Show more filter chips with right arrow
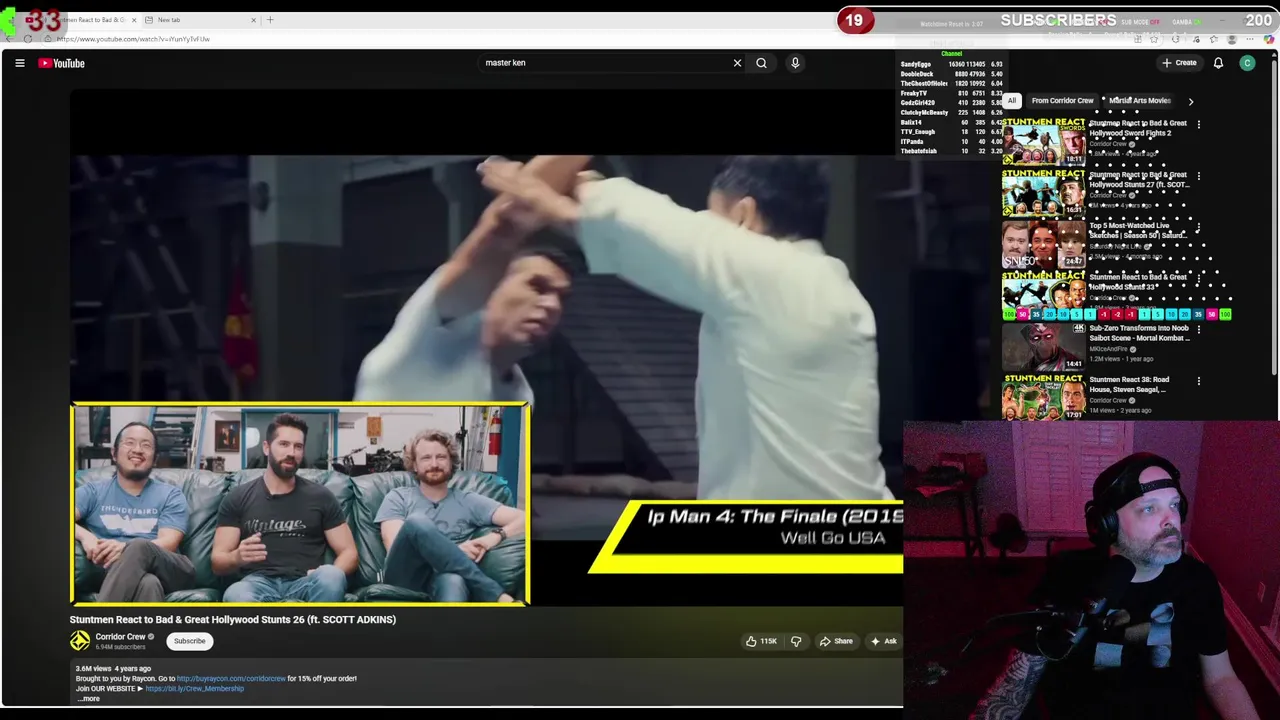 click(1190, 101)
